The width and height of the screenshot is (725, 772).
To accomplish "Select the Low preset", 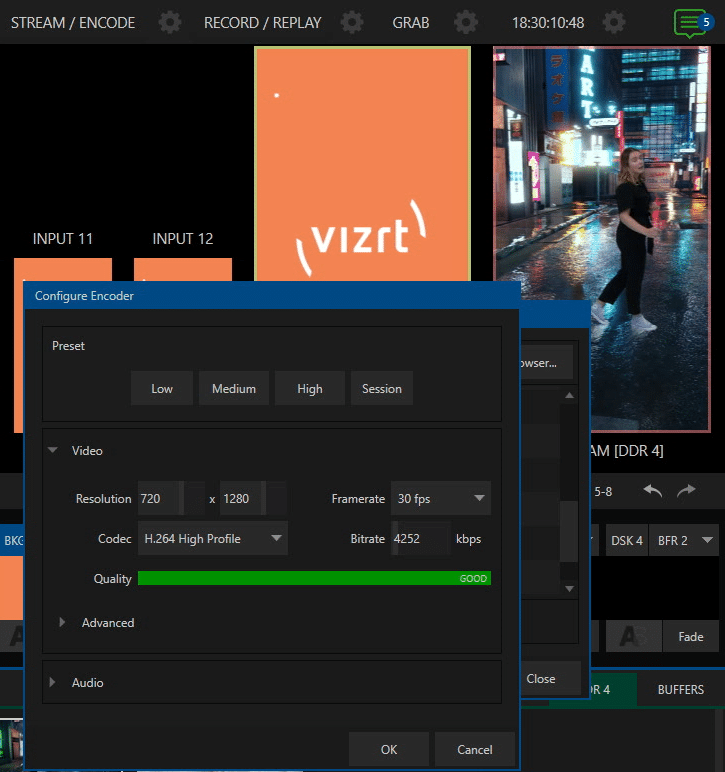I will 162,389.
